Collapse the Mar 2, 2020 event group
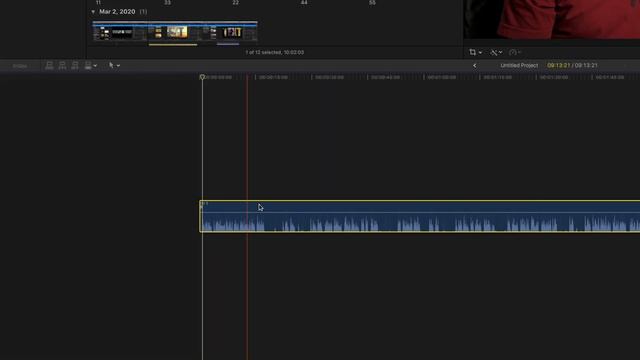This screenshot has width=640, height=360. pyautogui.click(x=93, y=12)
